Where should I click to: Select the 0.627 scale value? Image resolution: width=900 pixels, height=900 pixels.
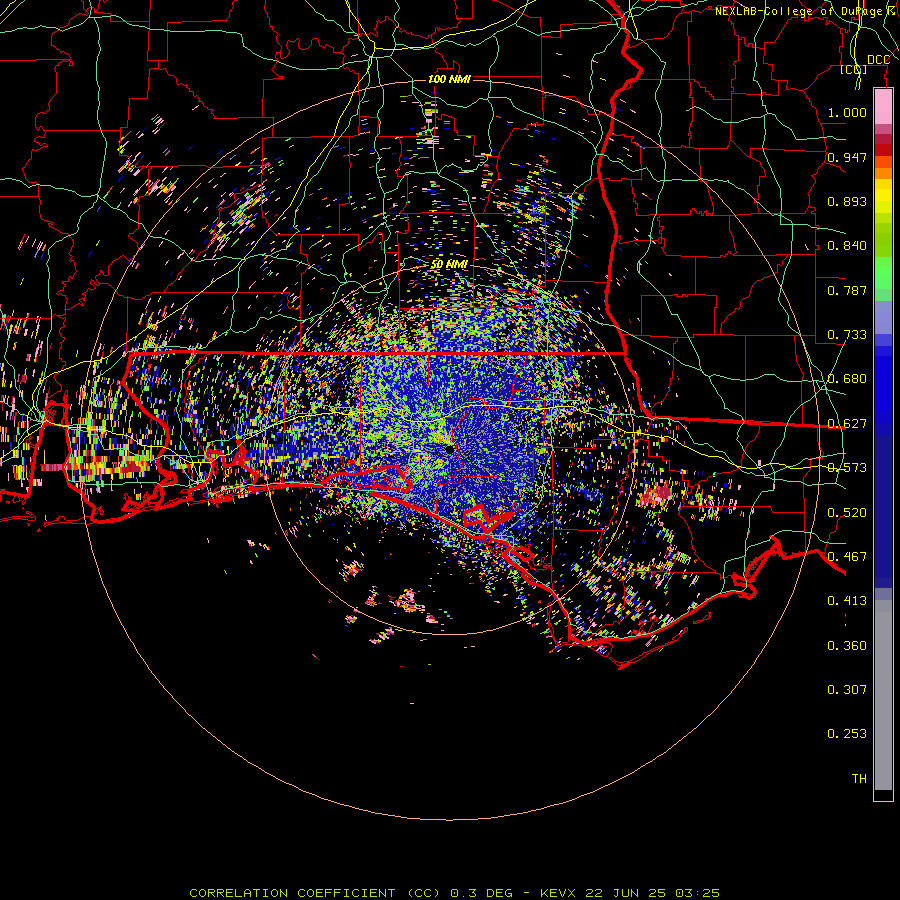pyautogui.click(x=847, y=424)
